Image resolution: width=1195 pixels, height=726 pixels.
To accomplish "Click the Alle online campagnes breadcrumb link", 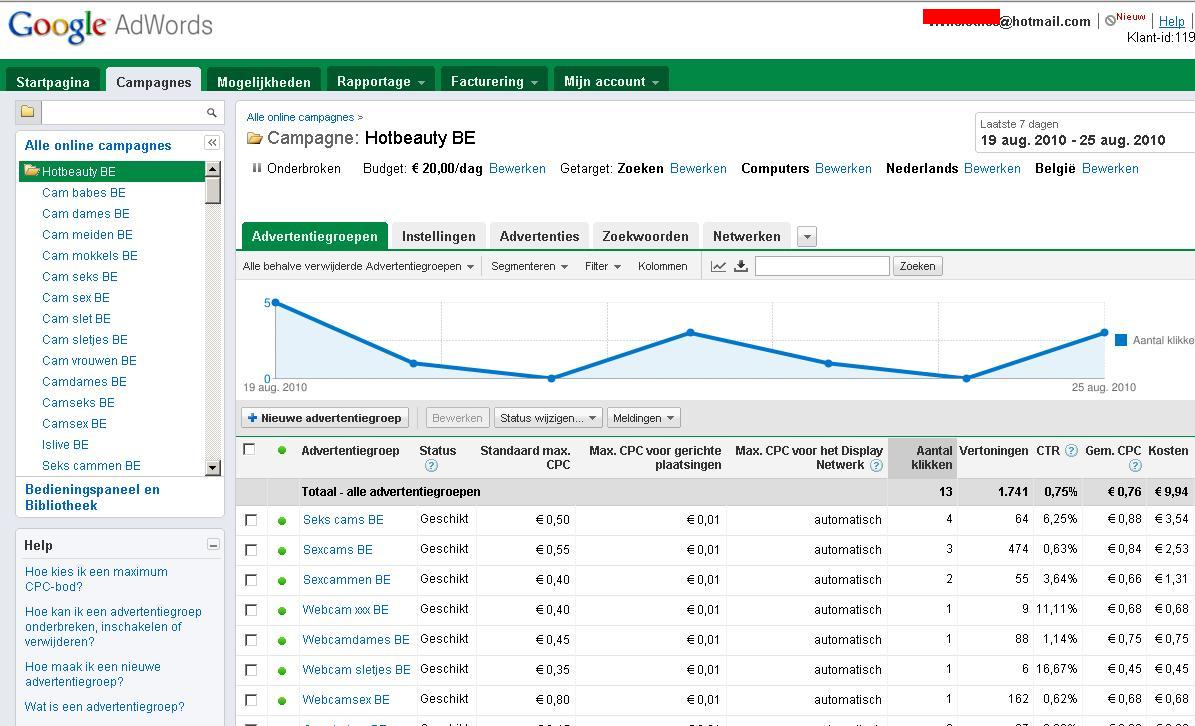I will tap(300, 117).
